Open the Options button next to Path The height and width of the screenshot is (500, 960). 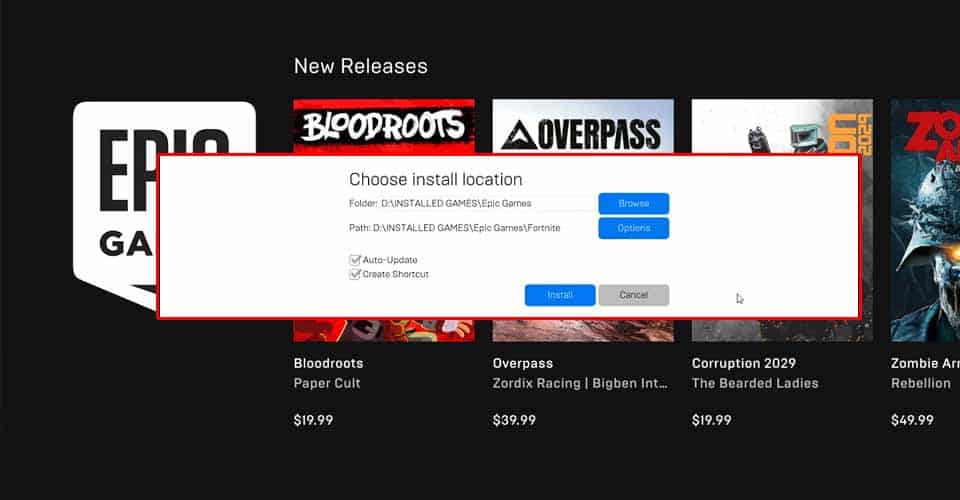click(x=634, y=228)
